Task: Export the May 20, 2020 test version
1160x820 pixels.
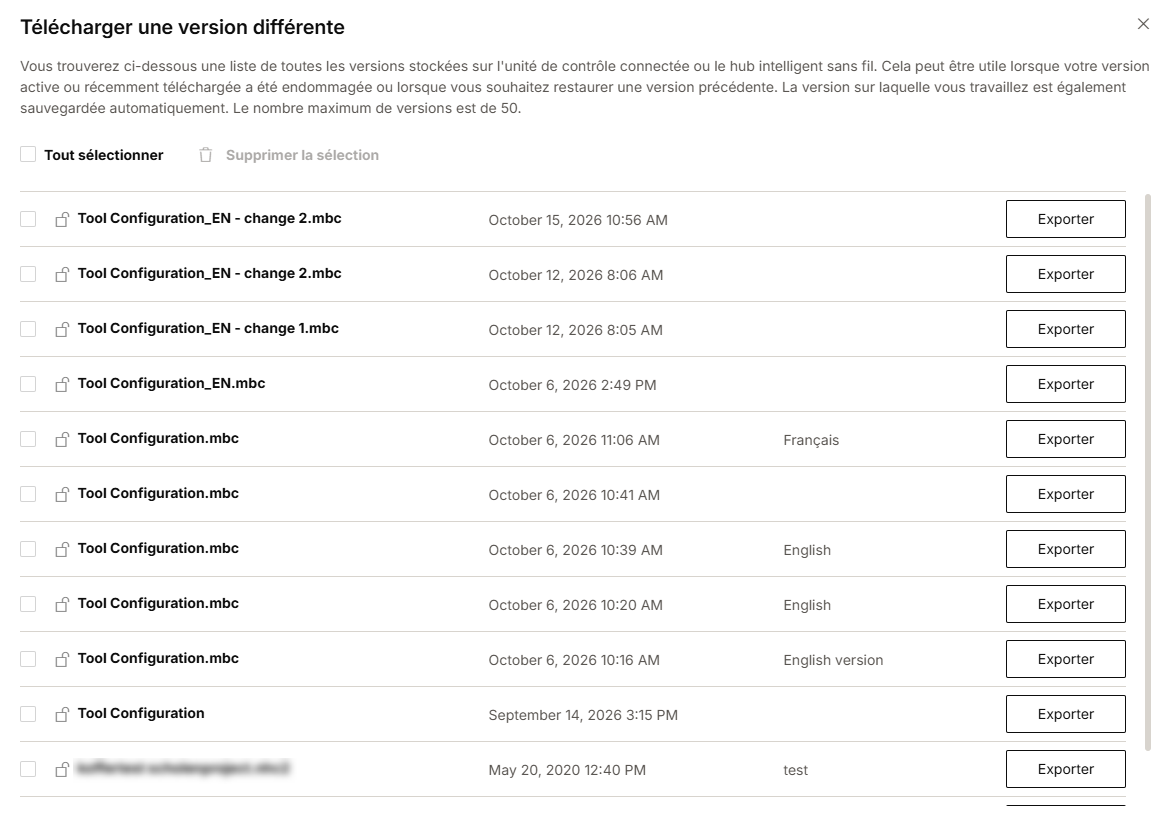Action: click(x=1065, y=769)
